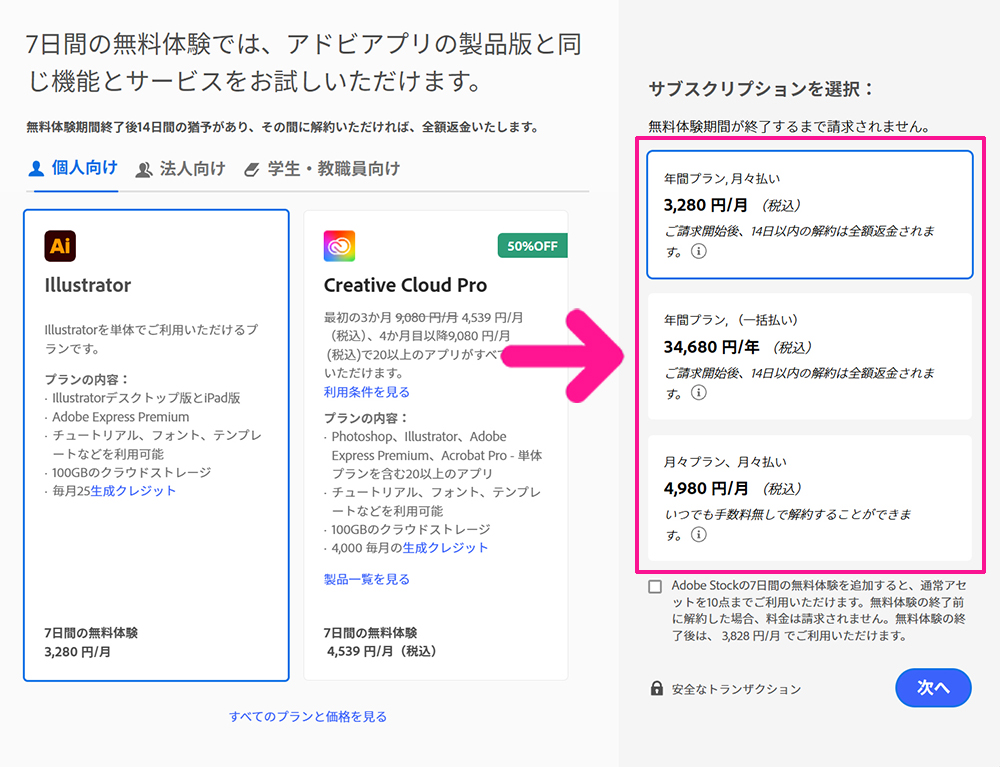This screenshot has height=767, width=1000.
Task: Click the green 50%OFF badge
Action: pyautogui.click(x=532, y=245)
